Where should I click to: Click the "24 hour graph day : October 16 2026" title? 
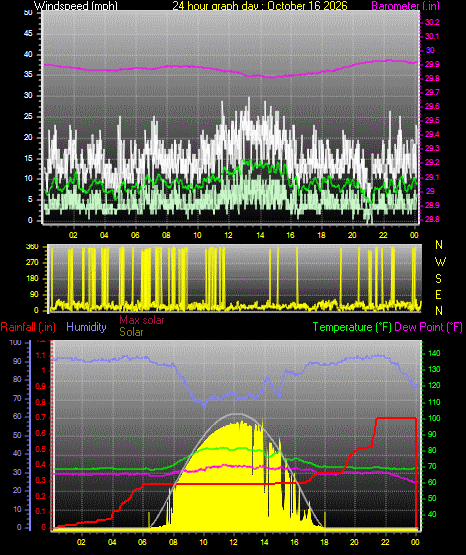coord(260,6)
